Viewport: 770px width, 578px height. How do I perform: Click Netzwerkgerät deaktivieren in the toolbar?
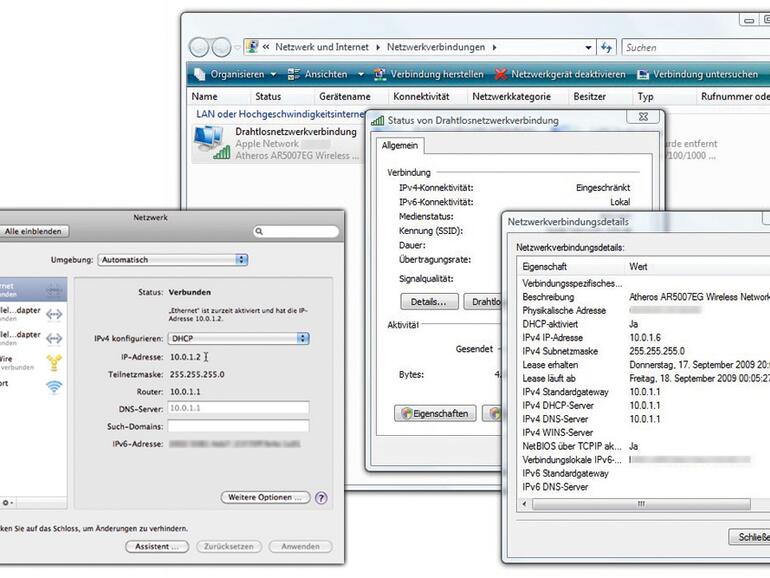pos(560,74)
